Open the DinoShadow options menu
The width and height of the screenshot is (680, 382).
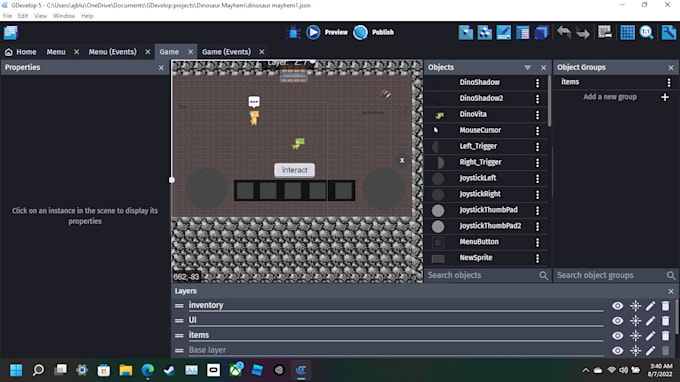[x=537, y=82]
